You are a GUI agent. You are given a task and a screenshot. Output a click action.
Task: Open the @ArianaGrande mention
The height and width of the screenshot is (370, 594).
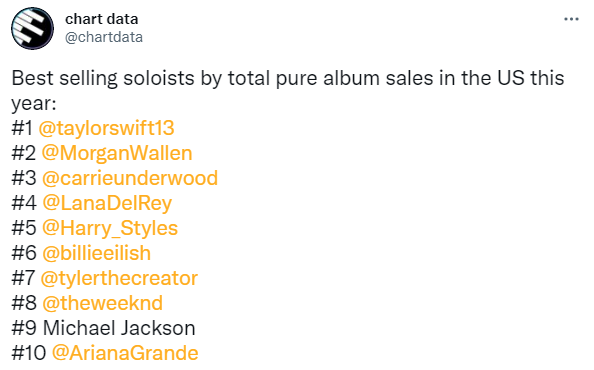[x=125, y=353]
